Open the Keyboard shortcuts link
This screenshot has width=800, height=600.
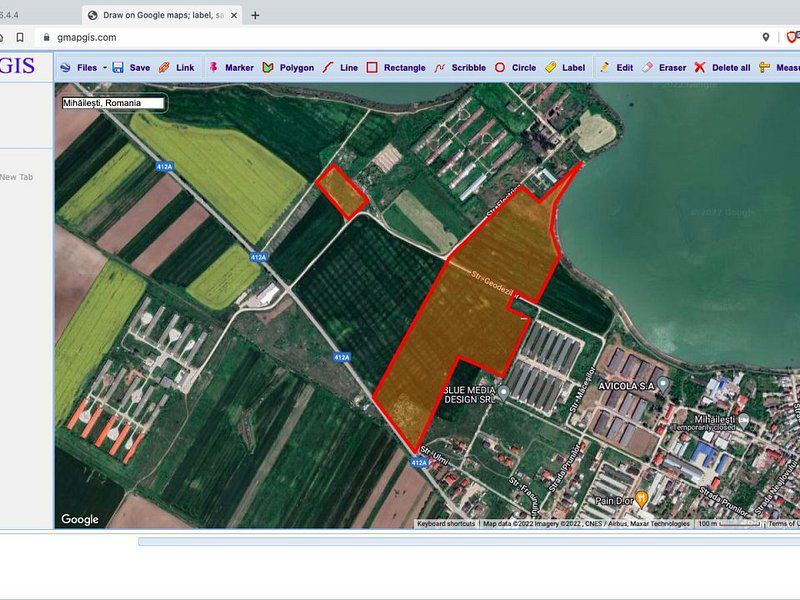pyautogui.click(x=446, y=524)
